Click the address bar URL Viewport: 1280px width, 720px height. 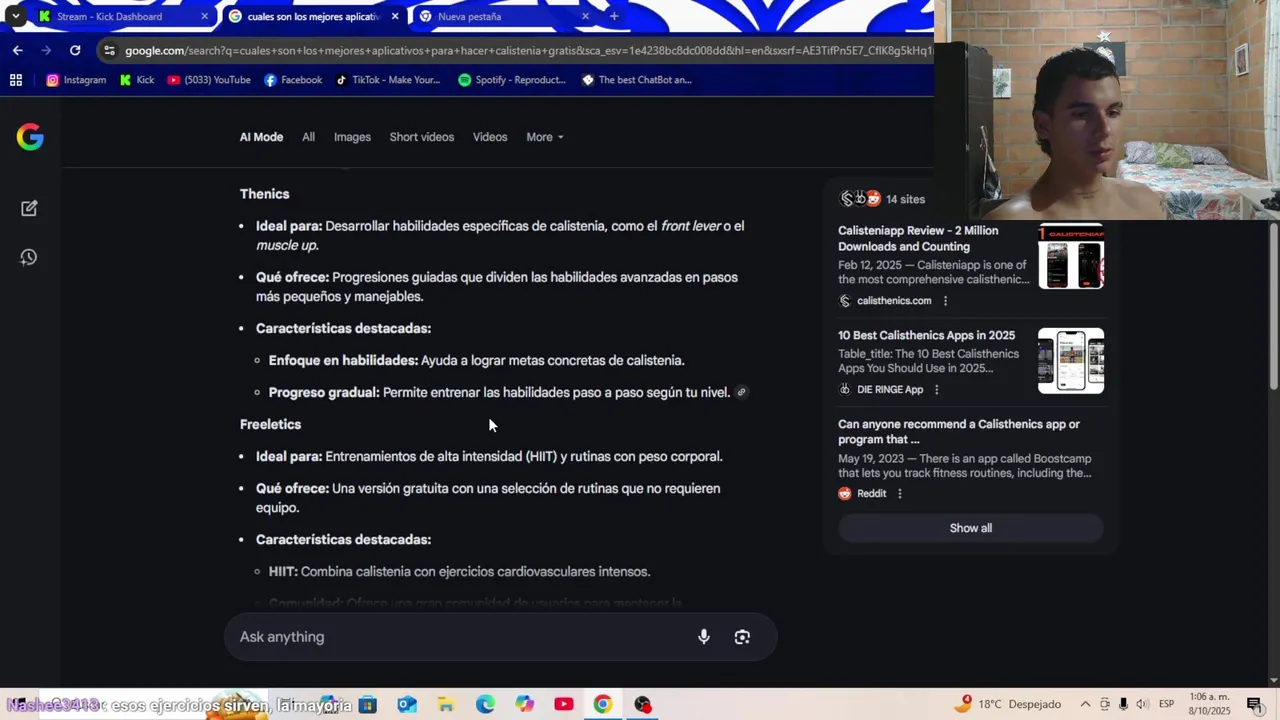[x=528, y=50]
